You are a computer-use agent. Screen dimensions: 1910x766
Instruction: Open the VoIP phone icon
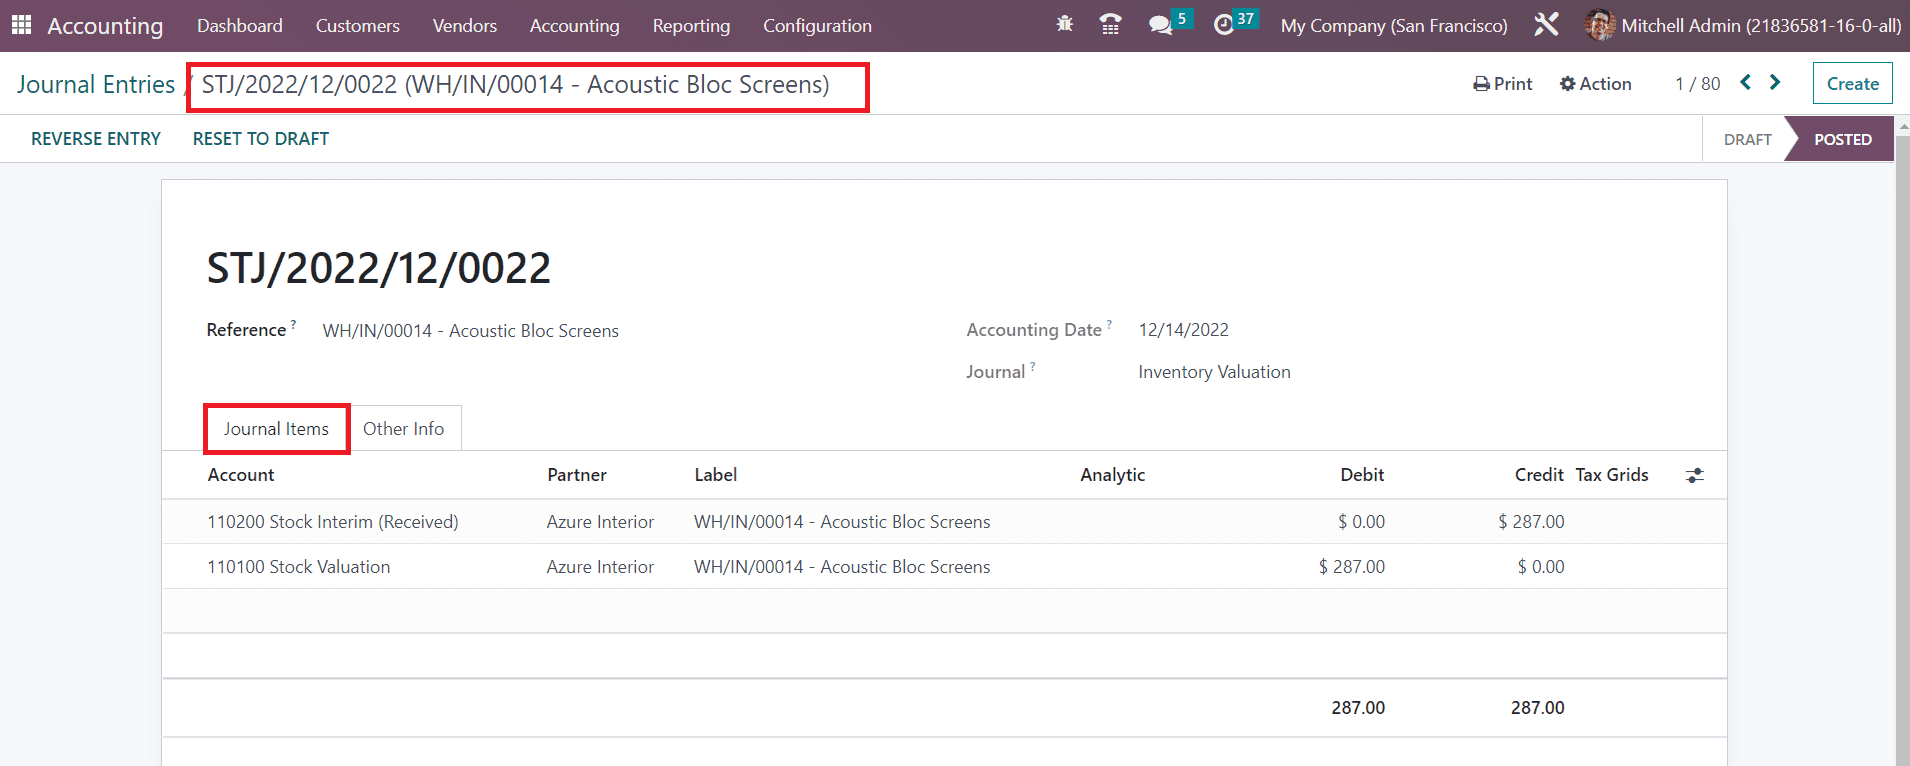1110,24
